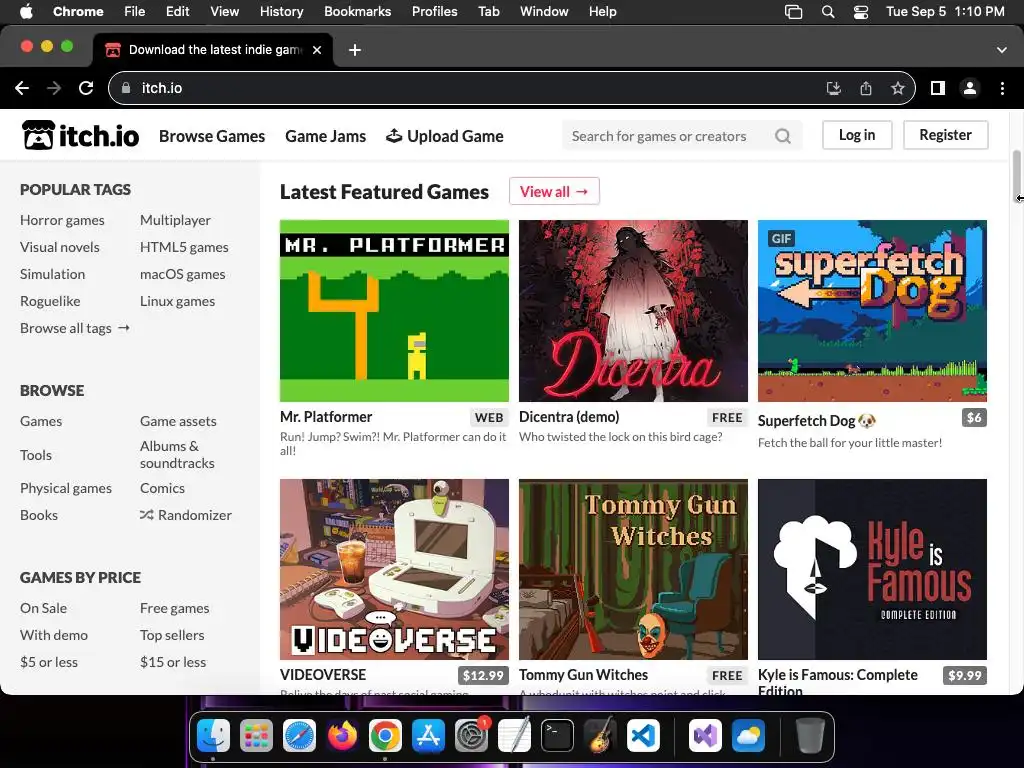This screenshot has height=768, width=1024.
Task: Open the File menu
Action: coord(135,12)
